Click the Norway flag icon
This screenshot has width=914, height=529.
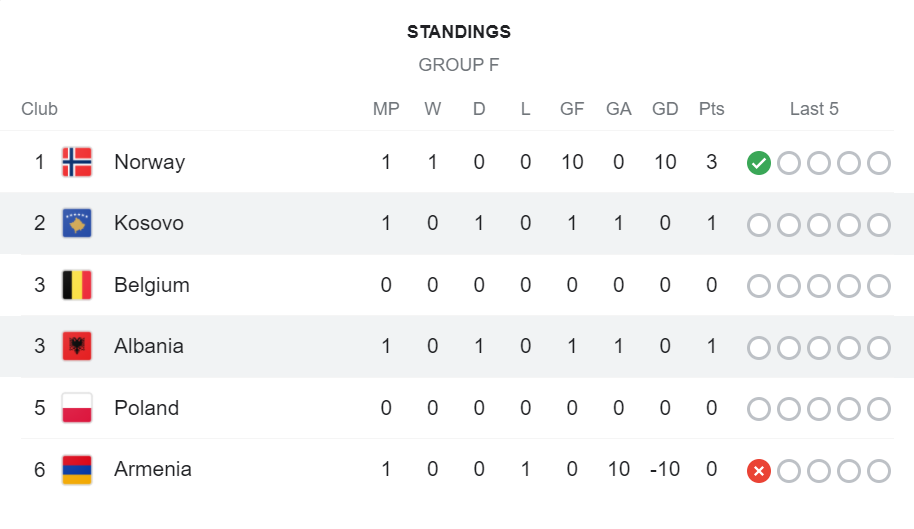[77, 162]
